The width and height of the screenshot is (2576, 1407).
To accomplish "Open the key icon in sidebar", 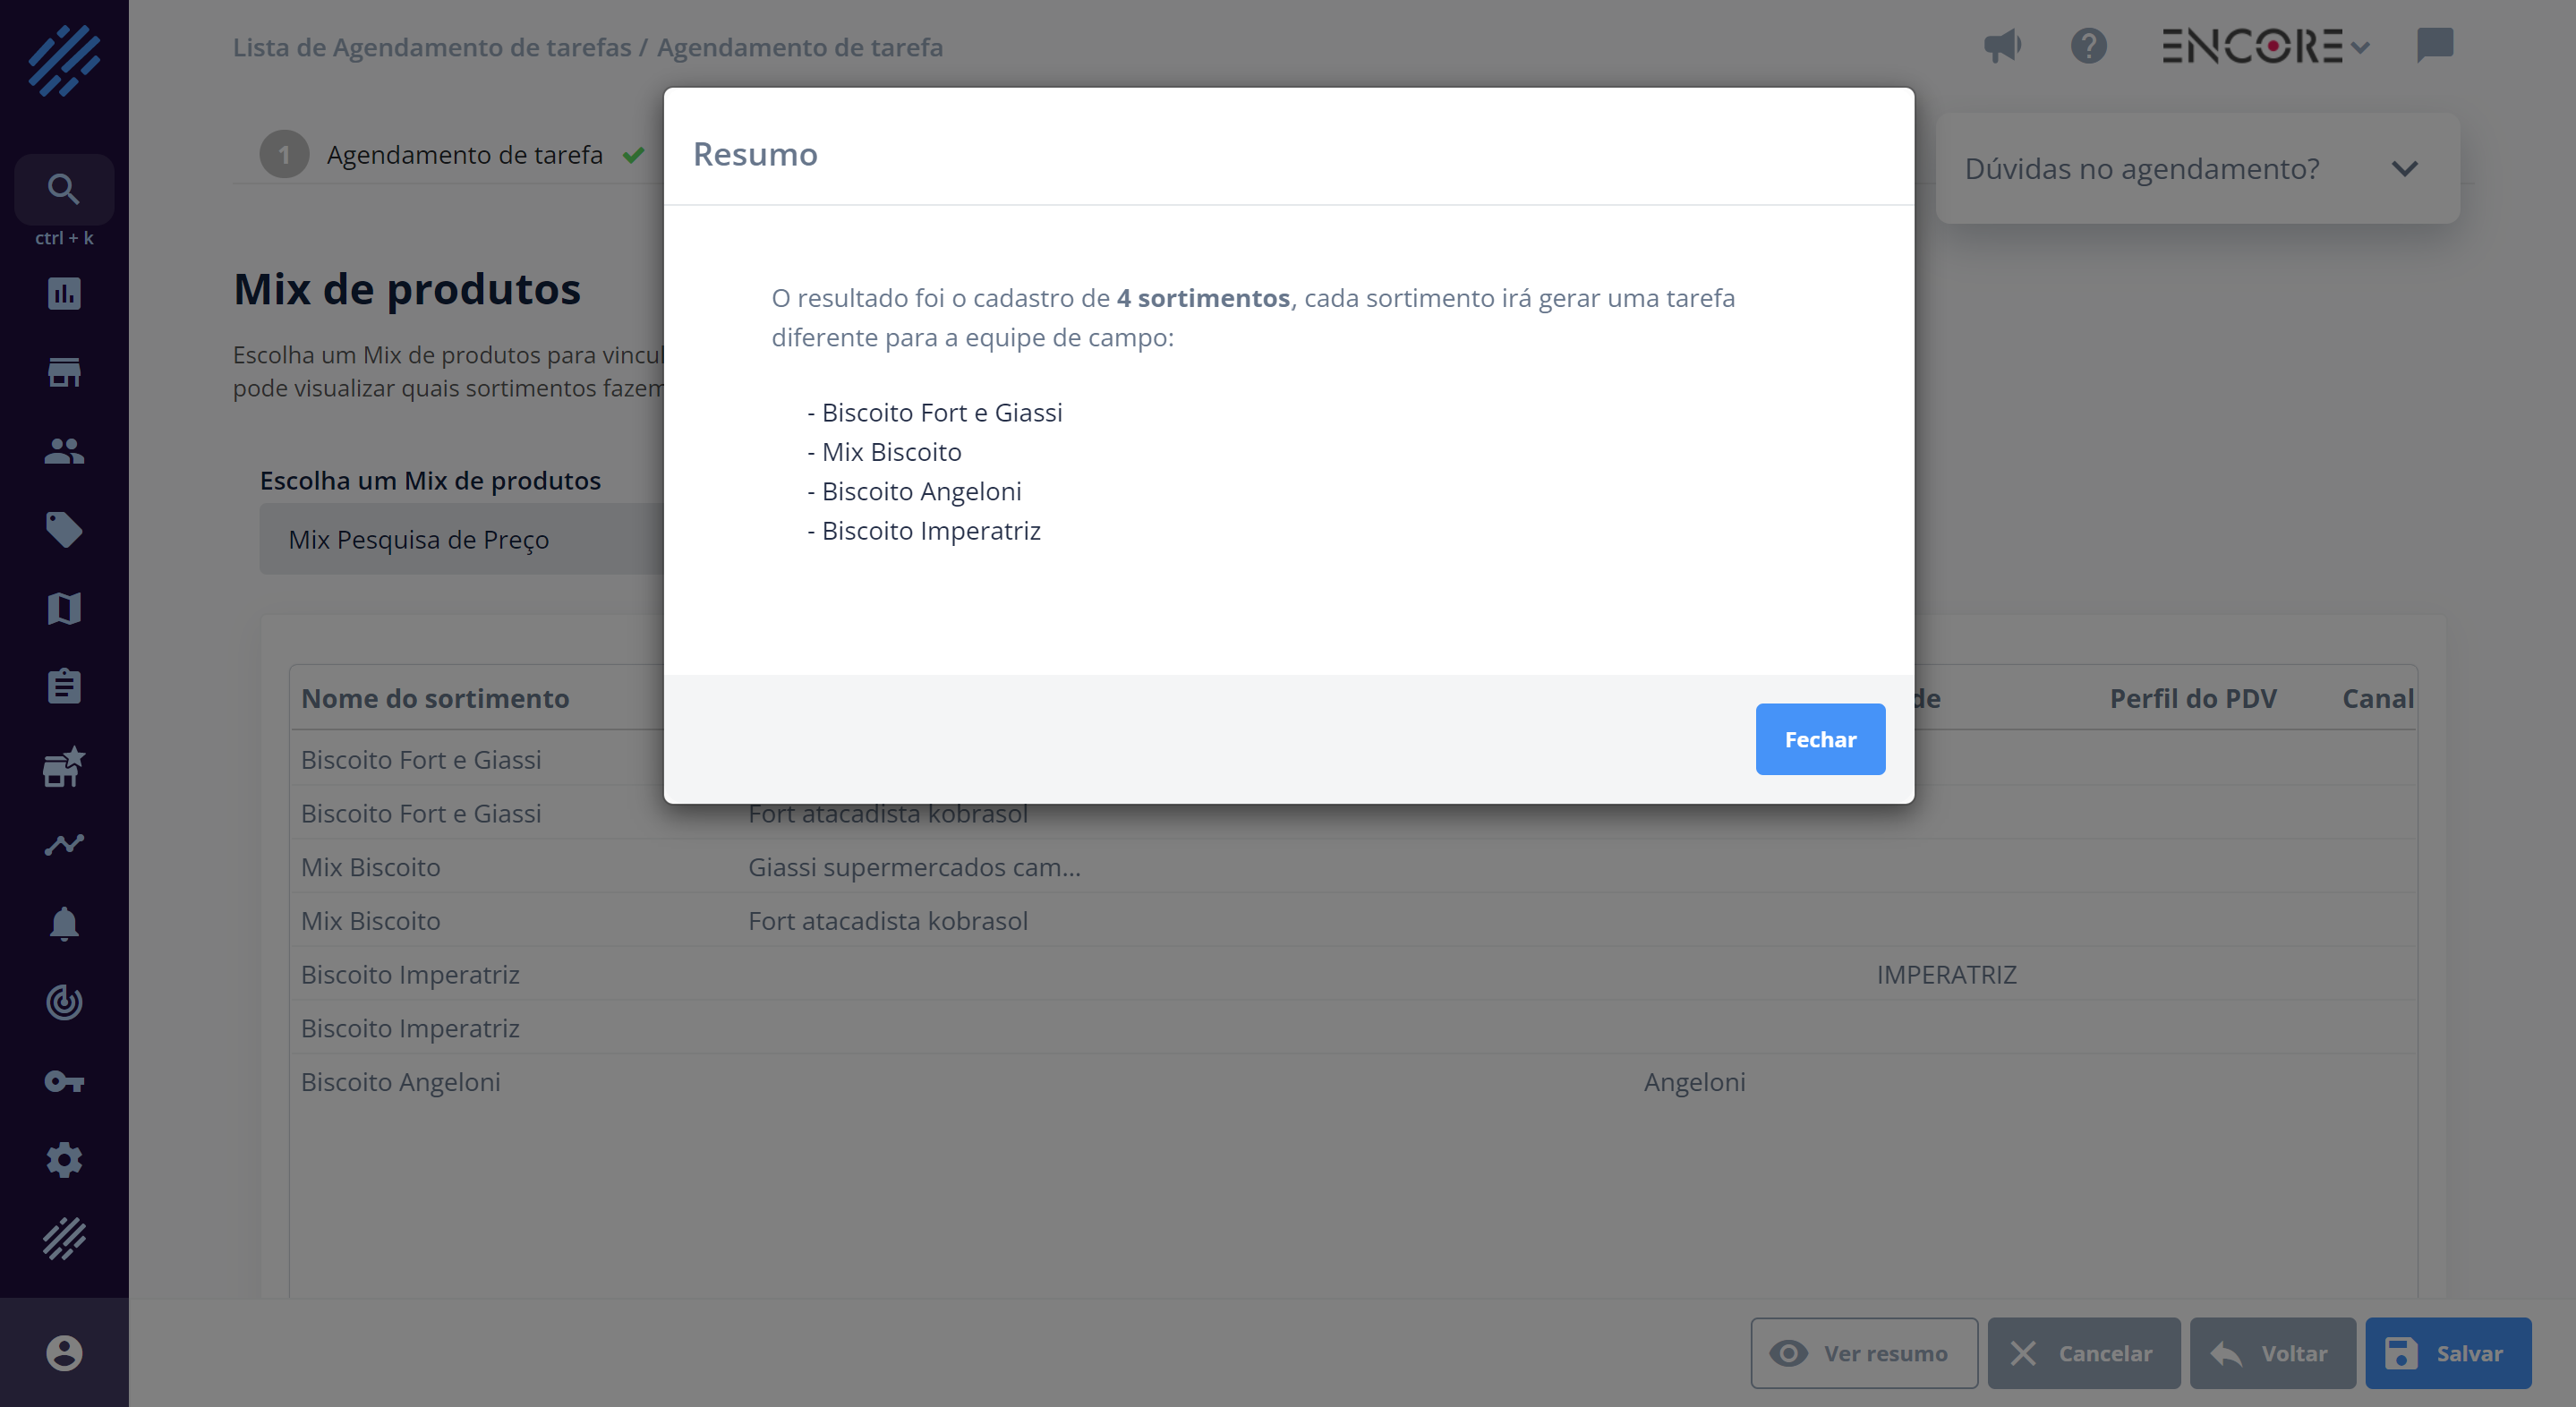I will (64, 1082).
